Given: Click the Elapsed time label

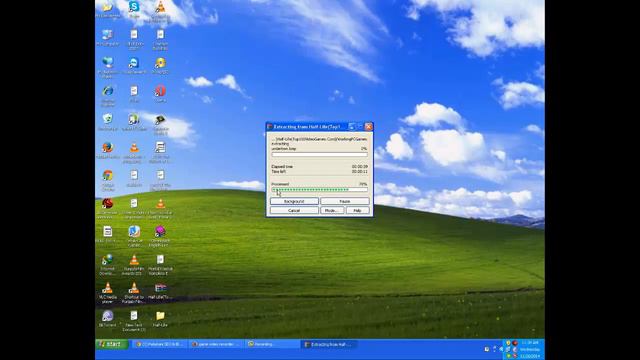Looking at the screenshot, I should coord(282,167).
